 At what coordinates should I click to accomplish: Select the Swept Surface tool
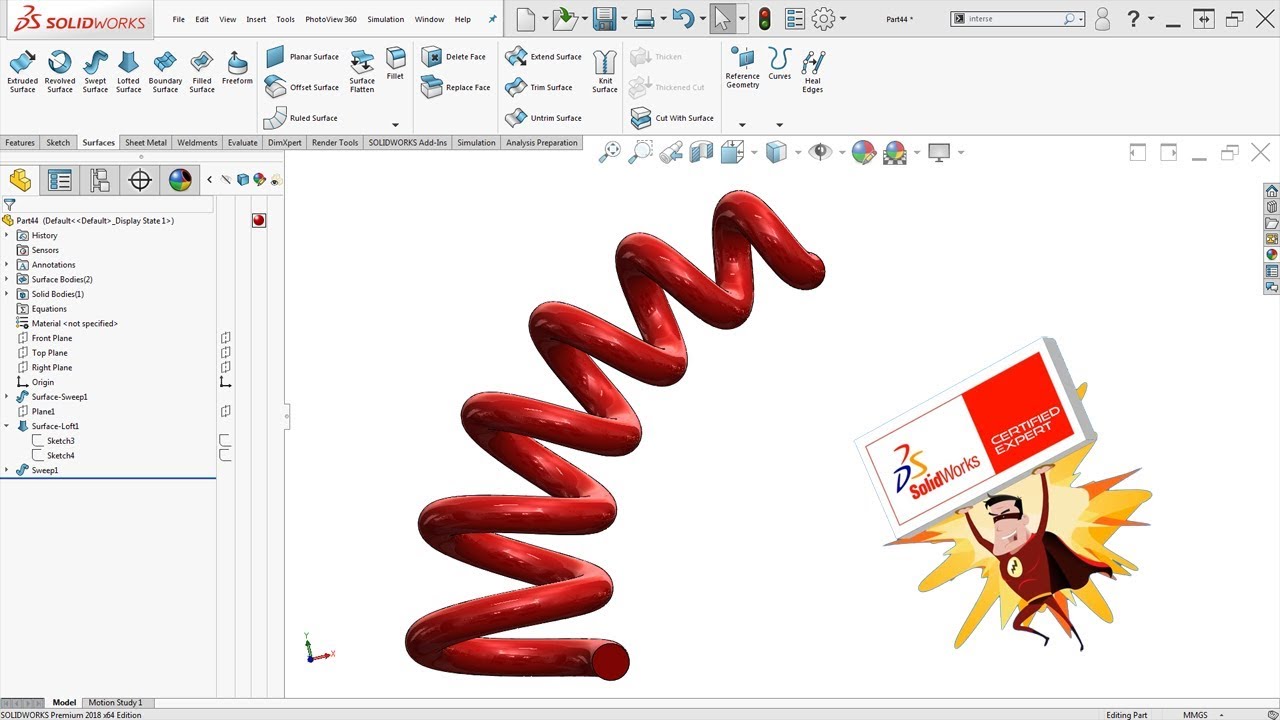click(95, 71)
